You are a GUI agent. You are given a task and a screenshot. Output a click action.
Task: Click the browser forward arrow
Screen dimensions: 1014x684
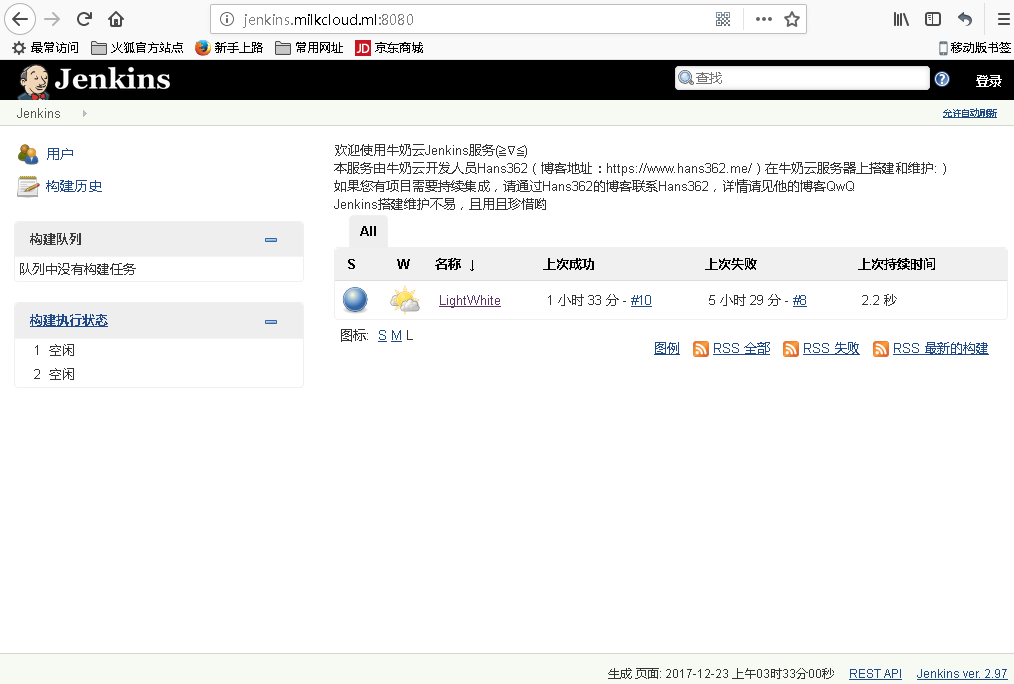52,19
